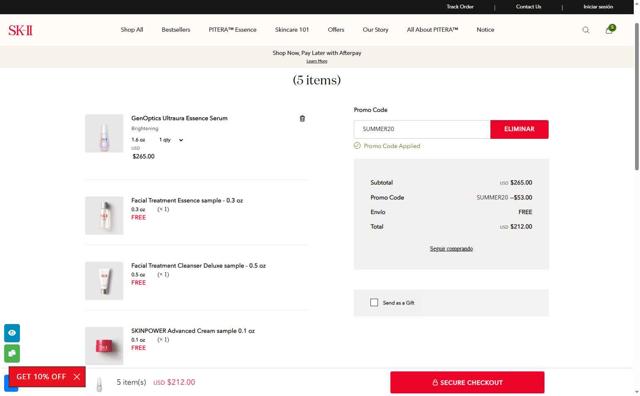Click the ELIMINAR promo code button
Screen dimensions: 640x396
[x=519, y=129]
